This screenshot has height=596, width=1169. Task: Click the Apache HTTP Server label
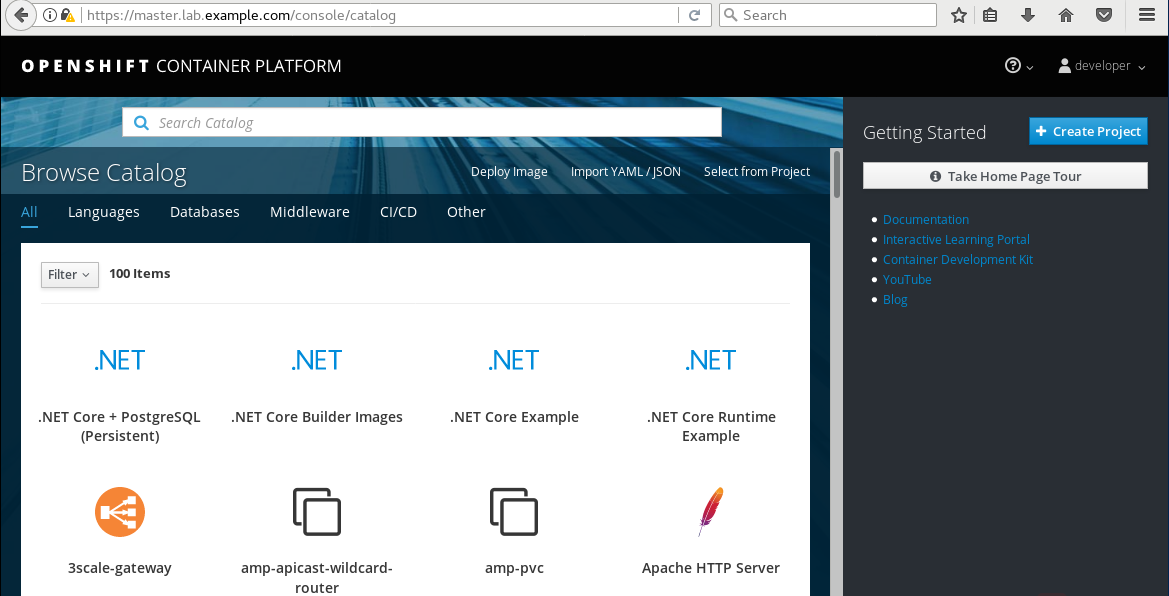[710, 568]
